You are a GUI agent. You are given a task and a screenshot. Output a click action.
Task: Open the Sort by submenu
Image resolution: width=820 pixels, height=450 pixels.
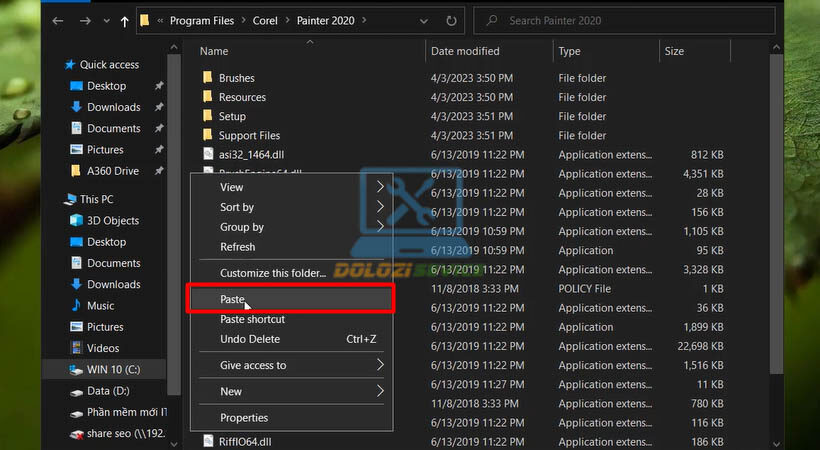click(291, 207)
